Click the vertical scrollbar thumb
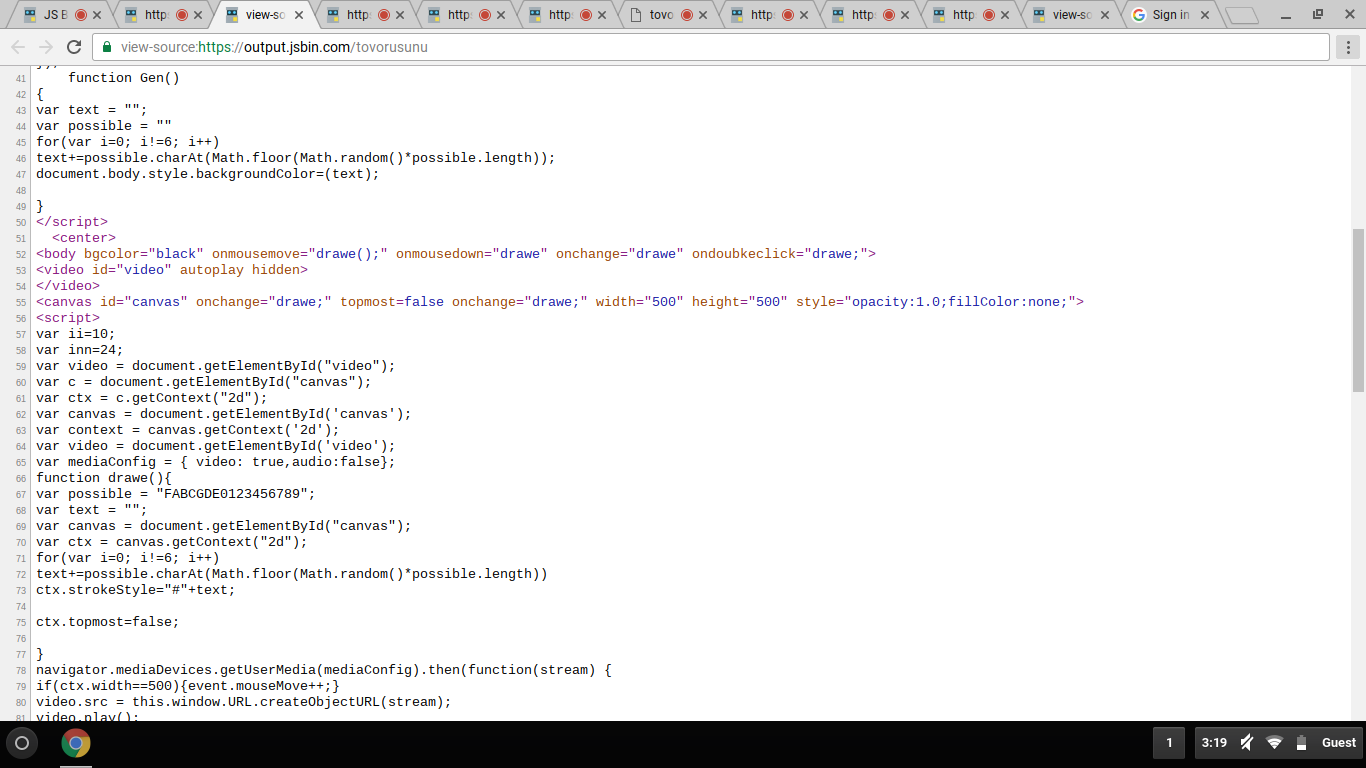1366x768 pixels. click(1357, 310)
